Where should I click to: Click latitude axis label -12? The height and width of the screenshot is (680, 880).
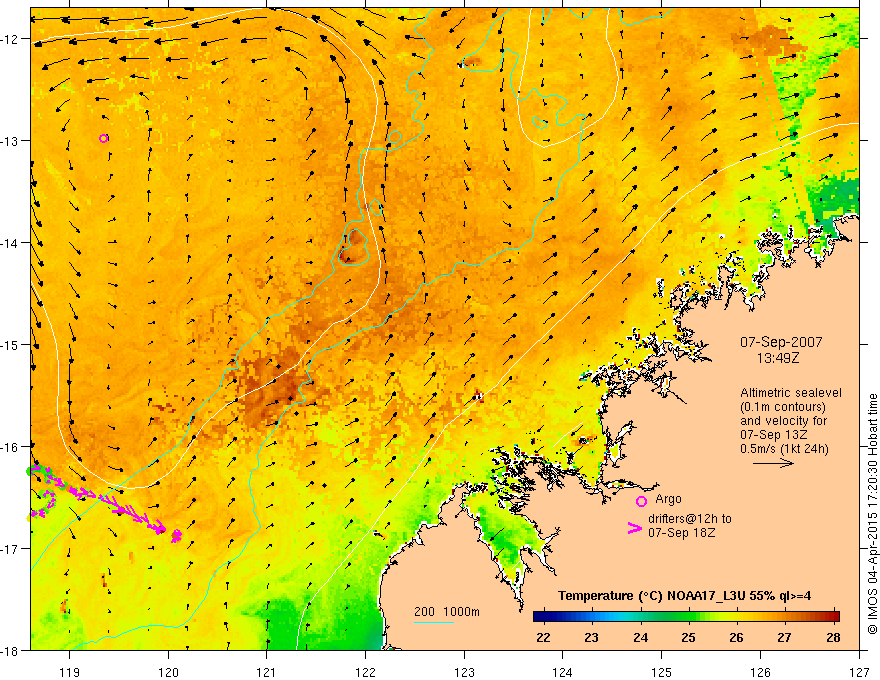(x=11, y=39)
